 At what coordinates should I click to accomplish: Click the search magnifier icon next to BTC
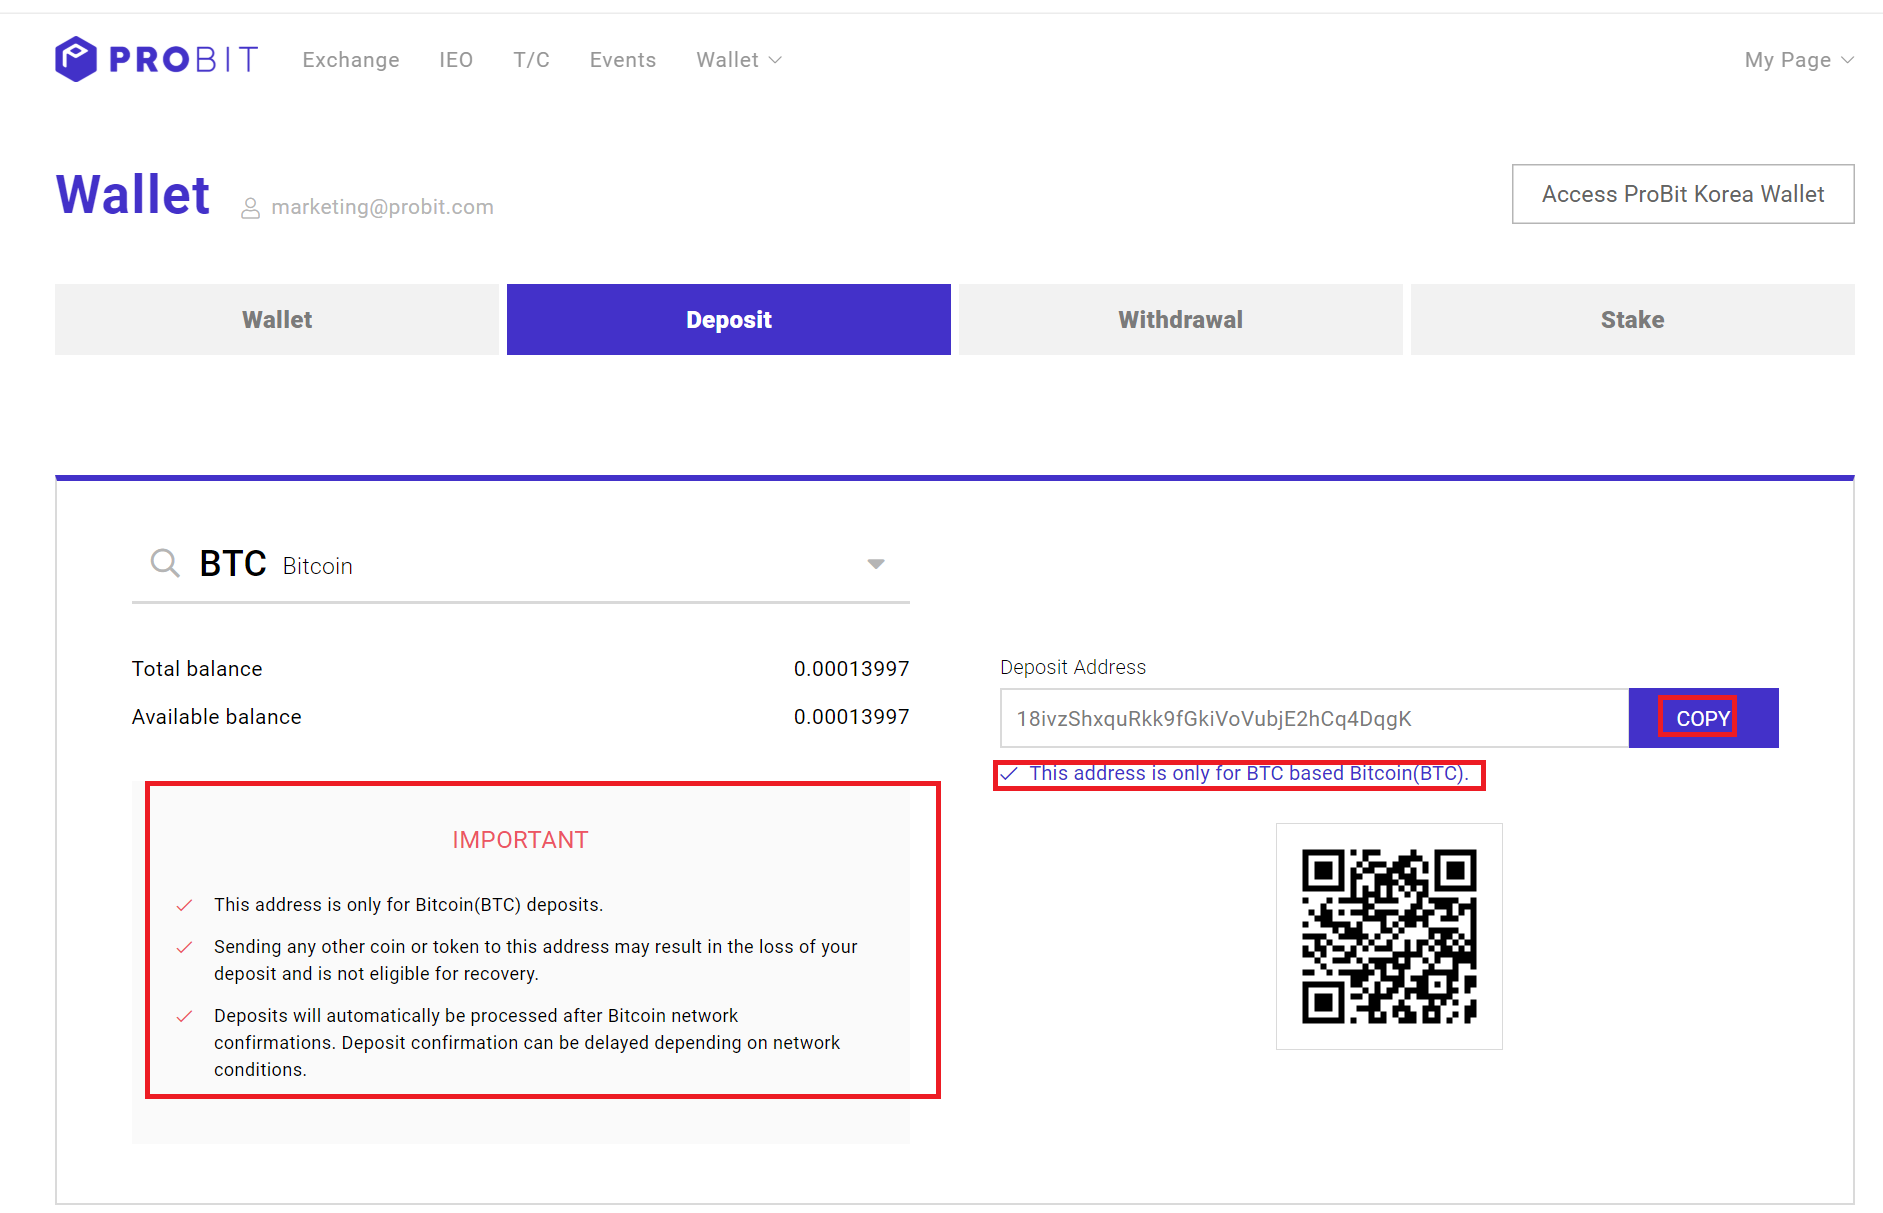coord(165,563)
